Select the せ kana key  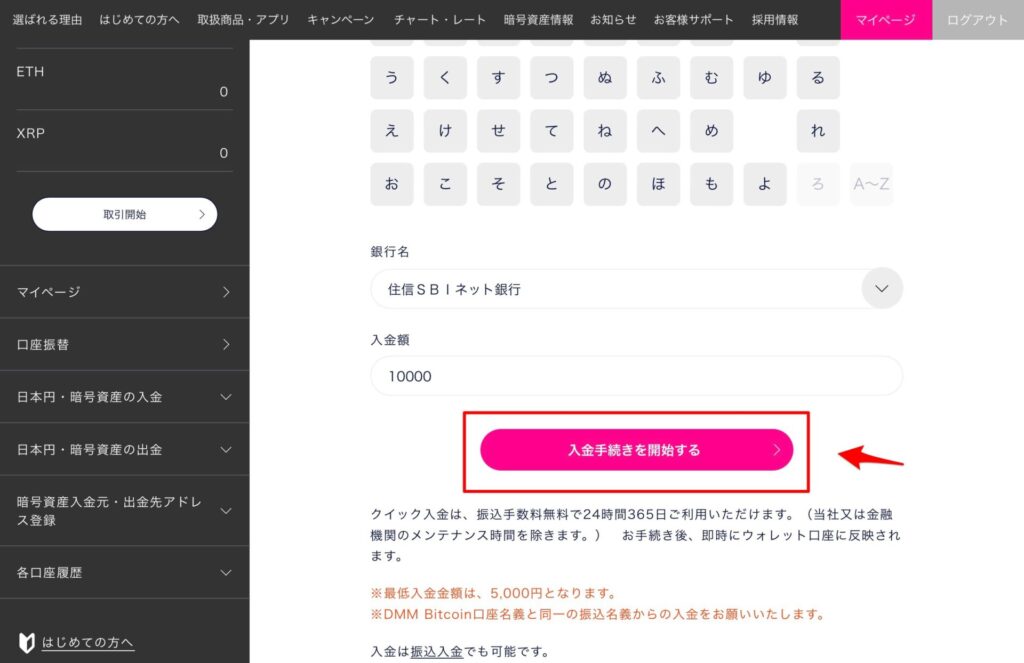pos(498,131)
